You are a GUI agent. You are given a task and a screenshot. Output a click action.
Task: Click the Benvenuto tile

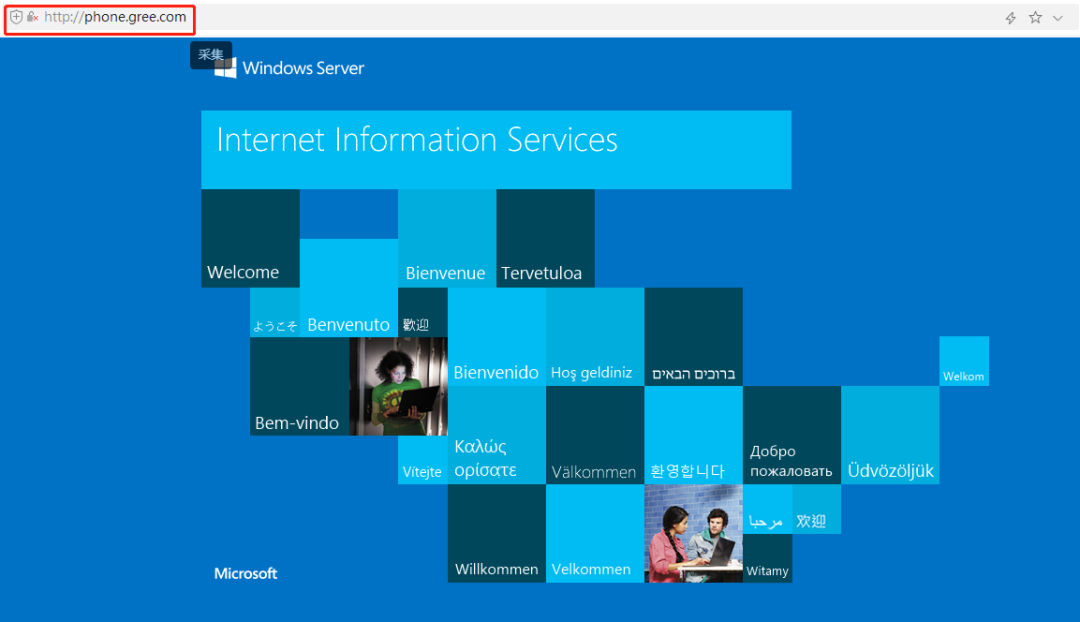tap(349, 288)
